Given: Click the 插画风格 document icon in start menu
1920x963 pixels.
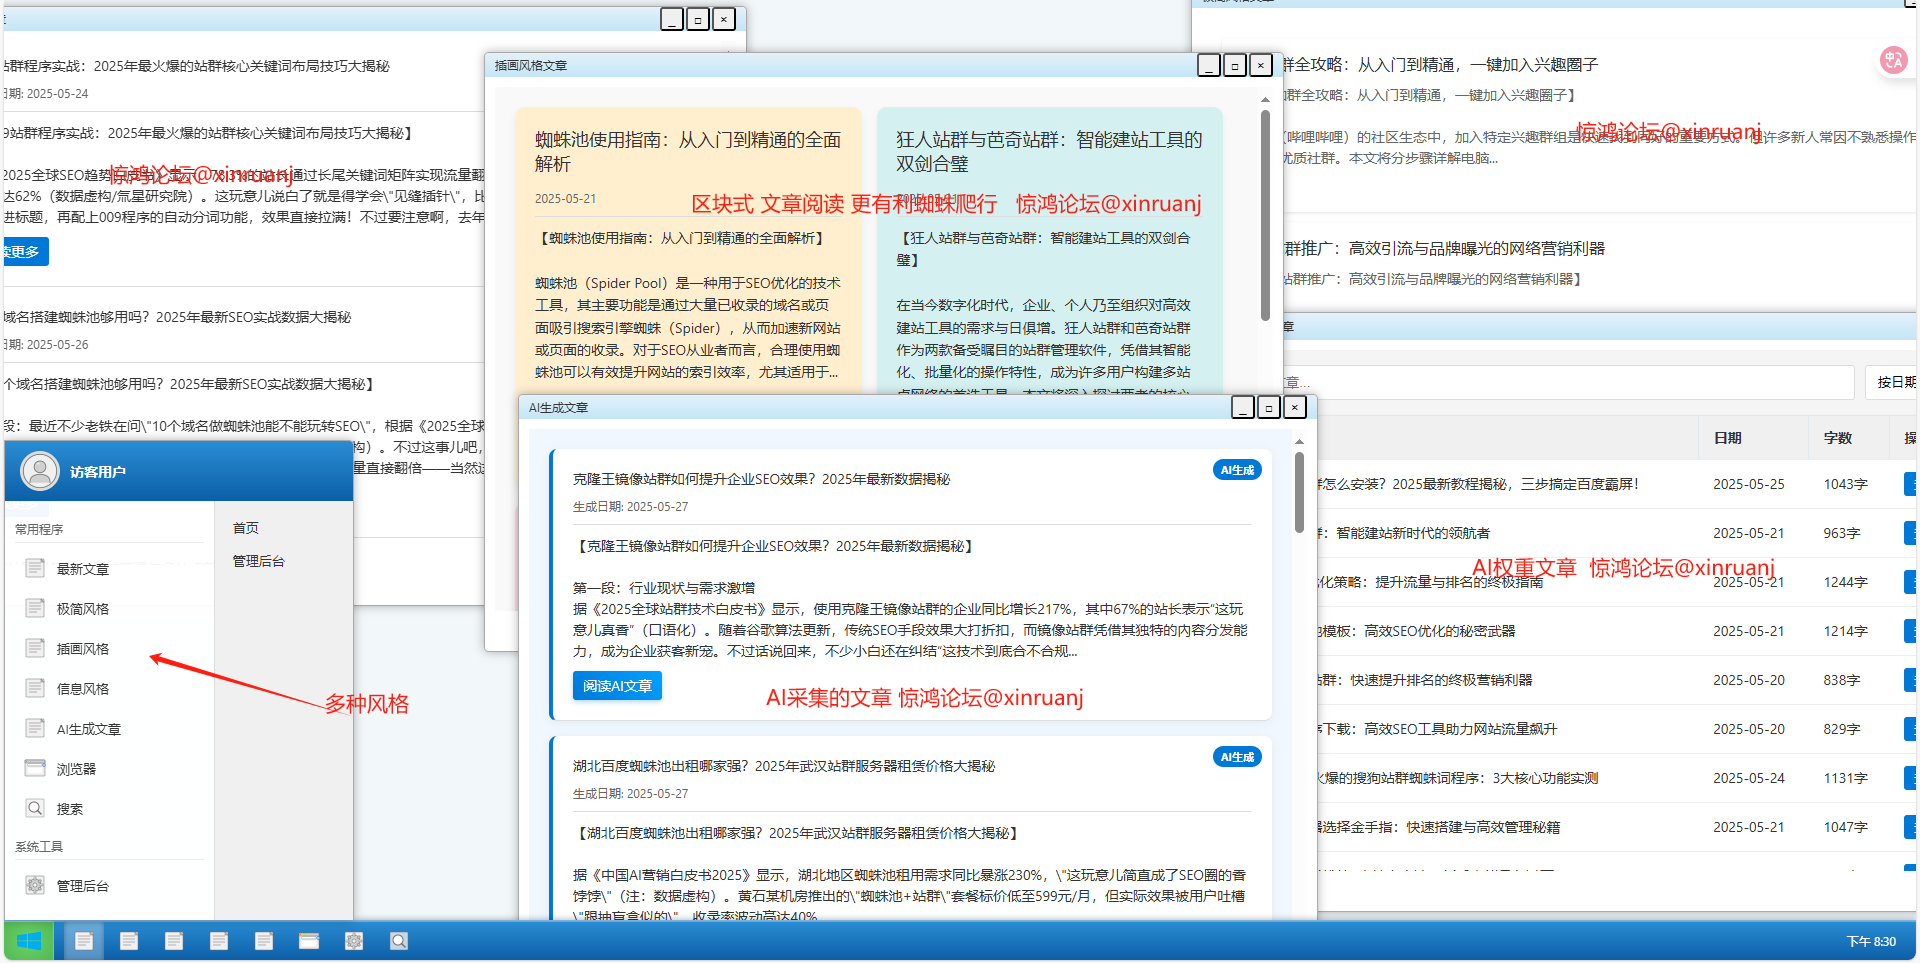Looking at the screenshot, I should [x=35, y=648].
